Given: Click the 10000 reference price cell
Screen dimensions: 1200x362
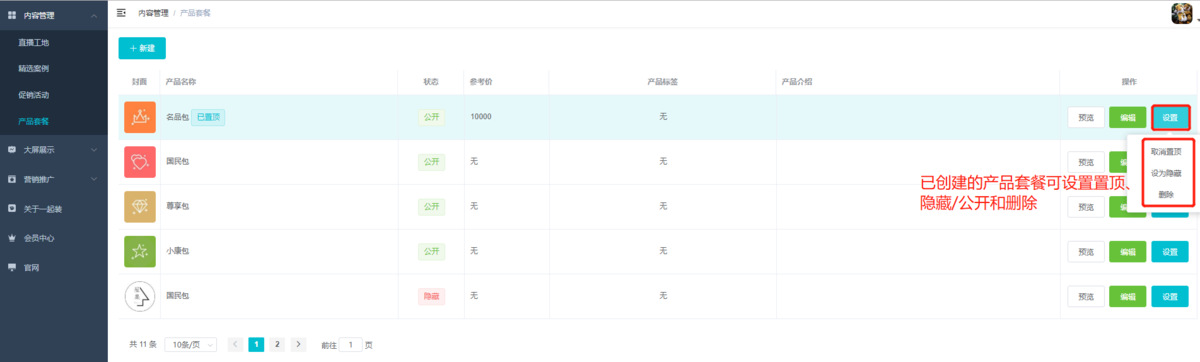Looking at the screenshot, I should coord(480,117).
